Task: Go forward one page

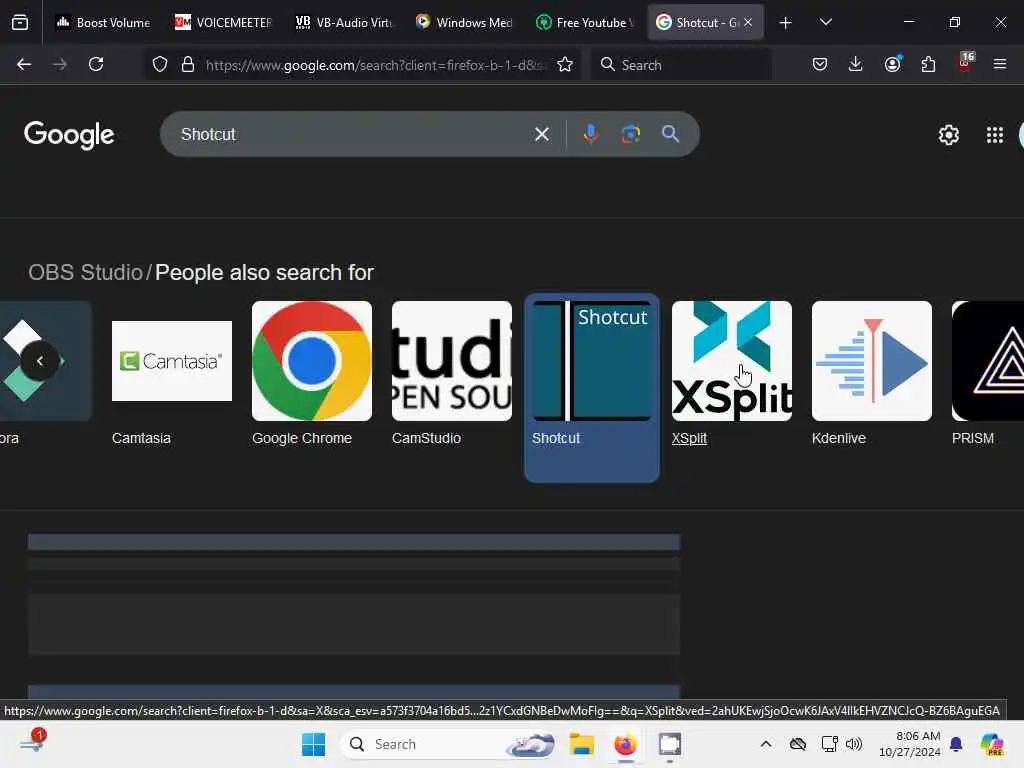Action: tap(60, 64)
